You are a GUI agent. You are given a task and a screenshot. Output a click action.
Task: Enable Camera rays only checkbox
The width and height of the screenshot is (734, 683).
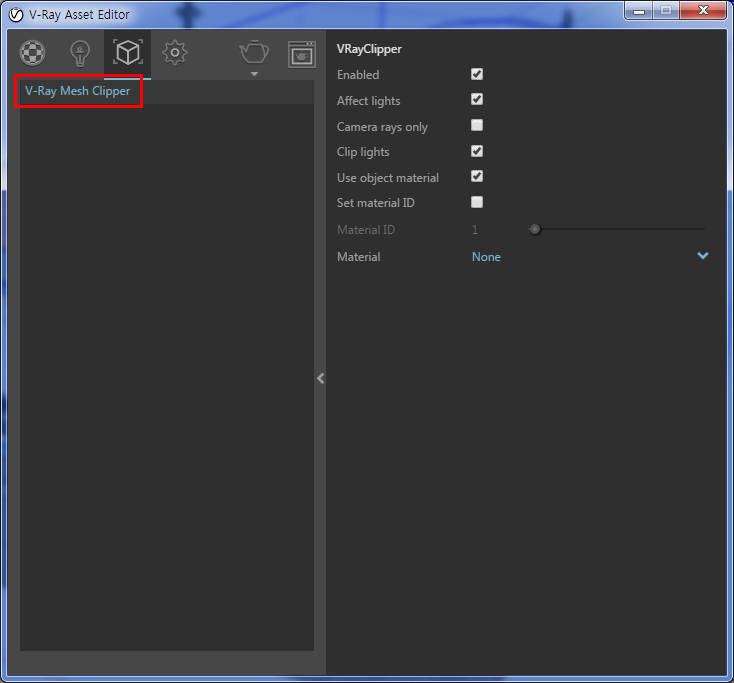pyautogui.click(x=477, y=125)
